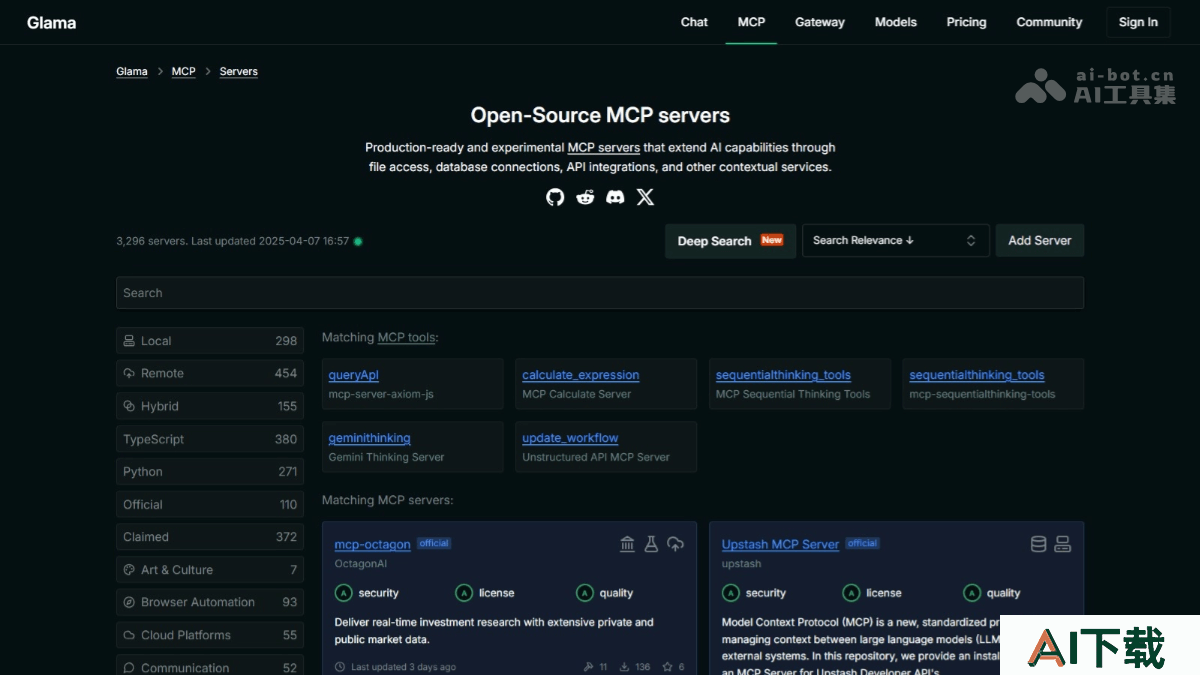Click the Browser Automation compass icon
Image resolution: width=1200 pixels, height=675 pixels.
pos(129,602)
